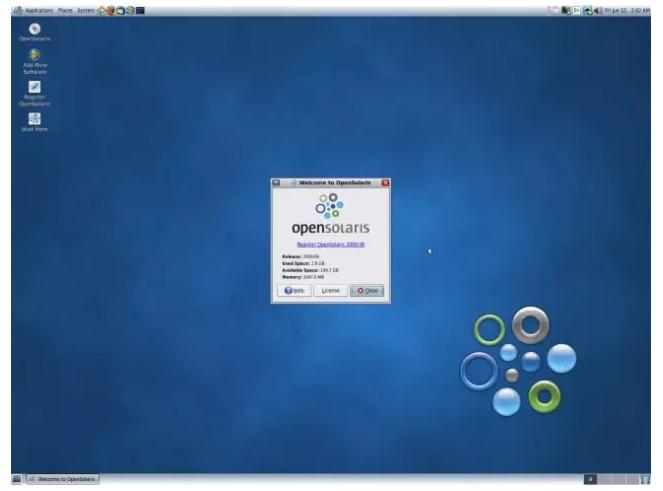The height and width of the screenshot is (491, 663).
Task: Launch the terminal from the top panel
Action: point(140,10)
